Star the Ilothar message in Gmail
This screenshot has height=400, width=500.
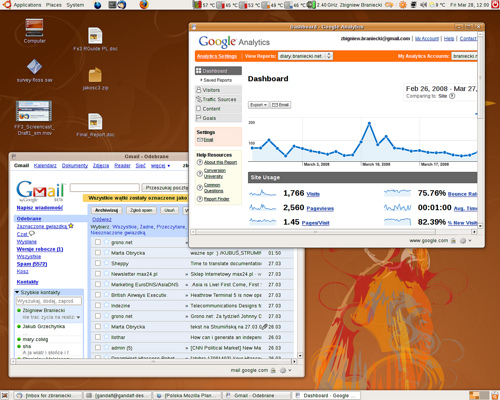(x=106, y=337)
